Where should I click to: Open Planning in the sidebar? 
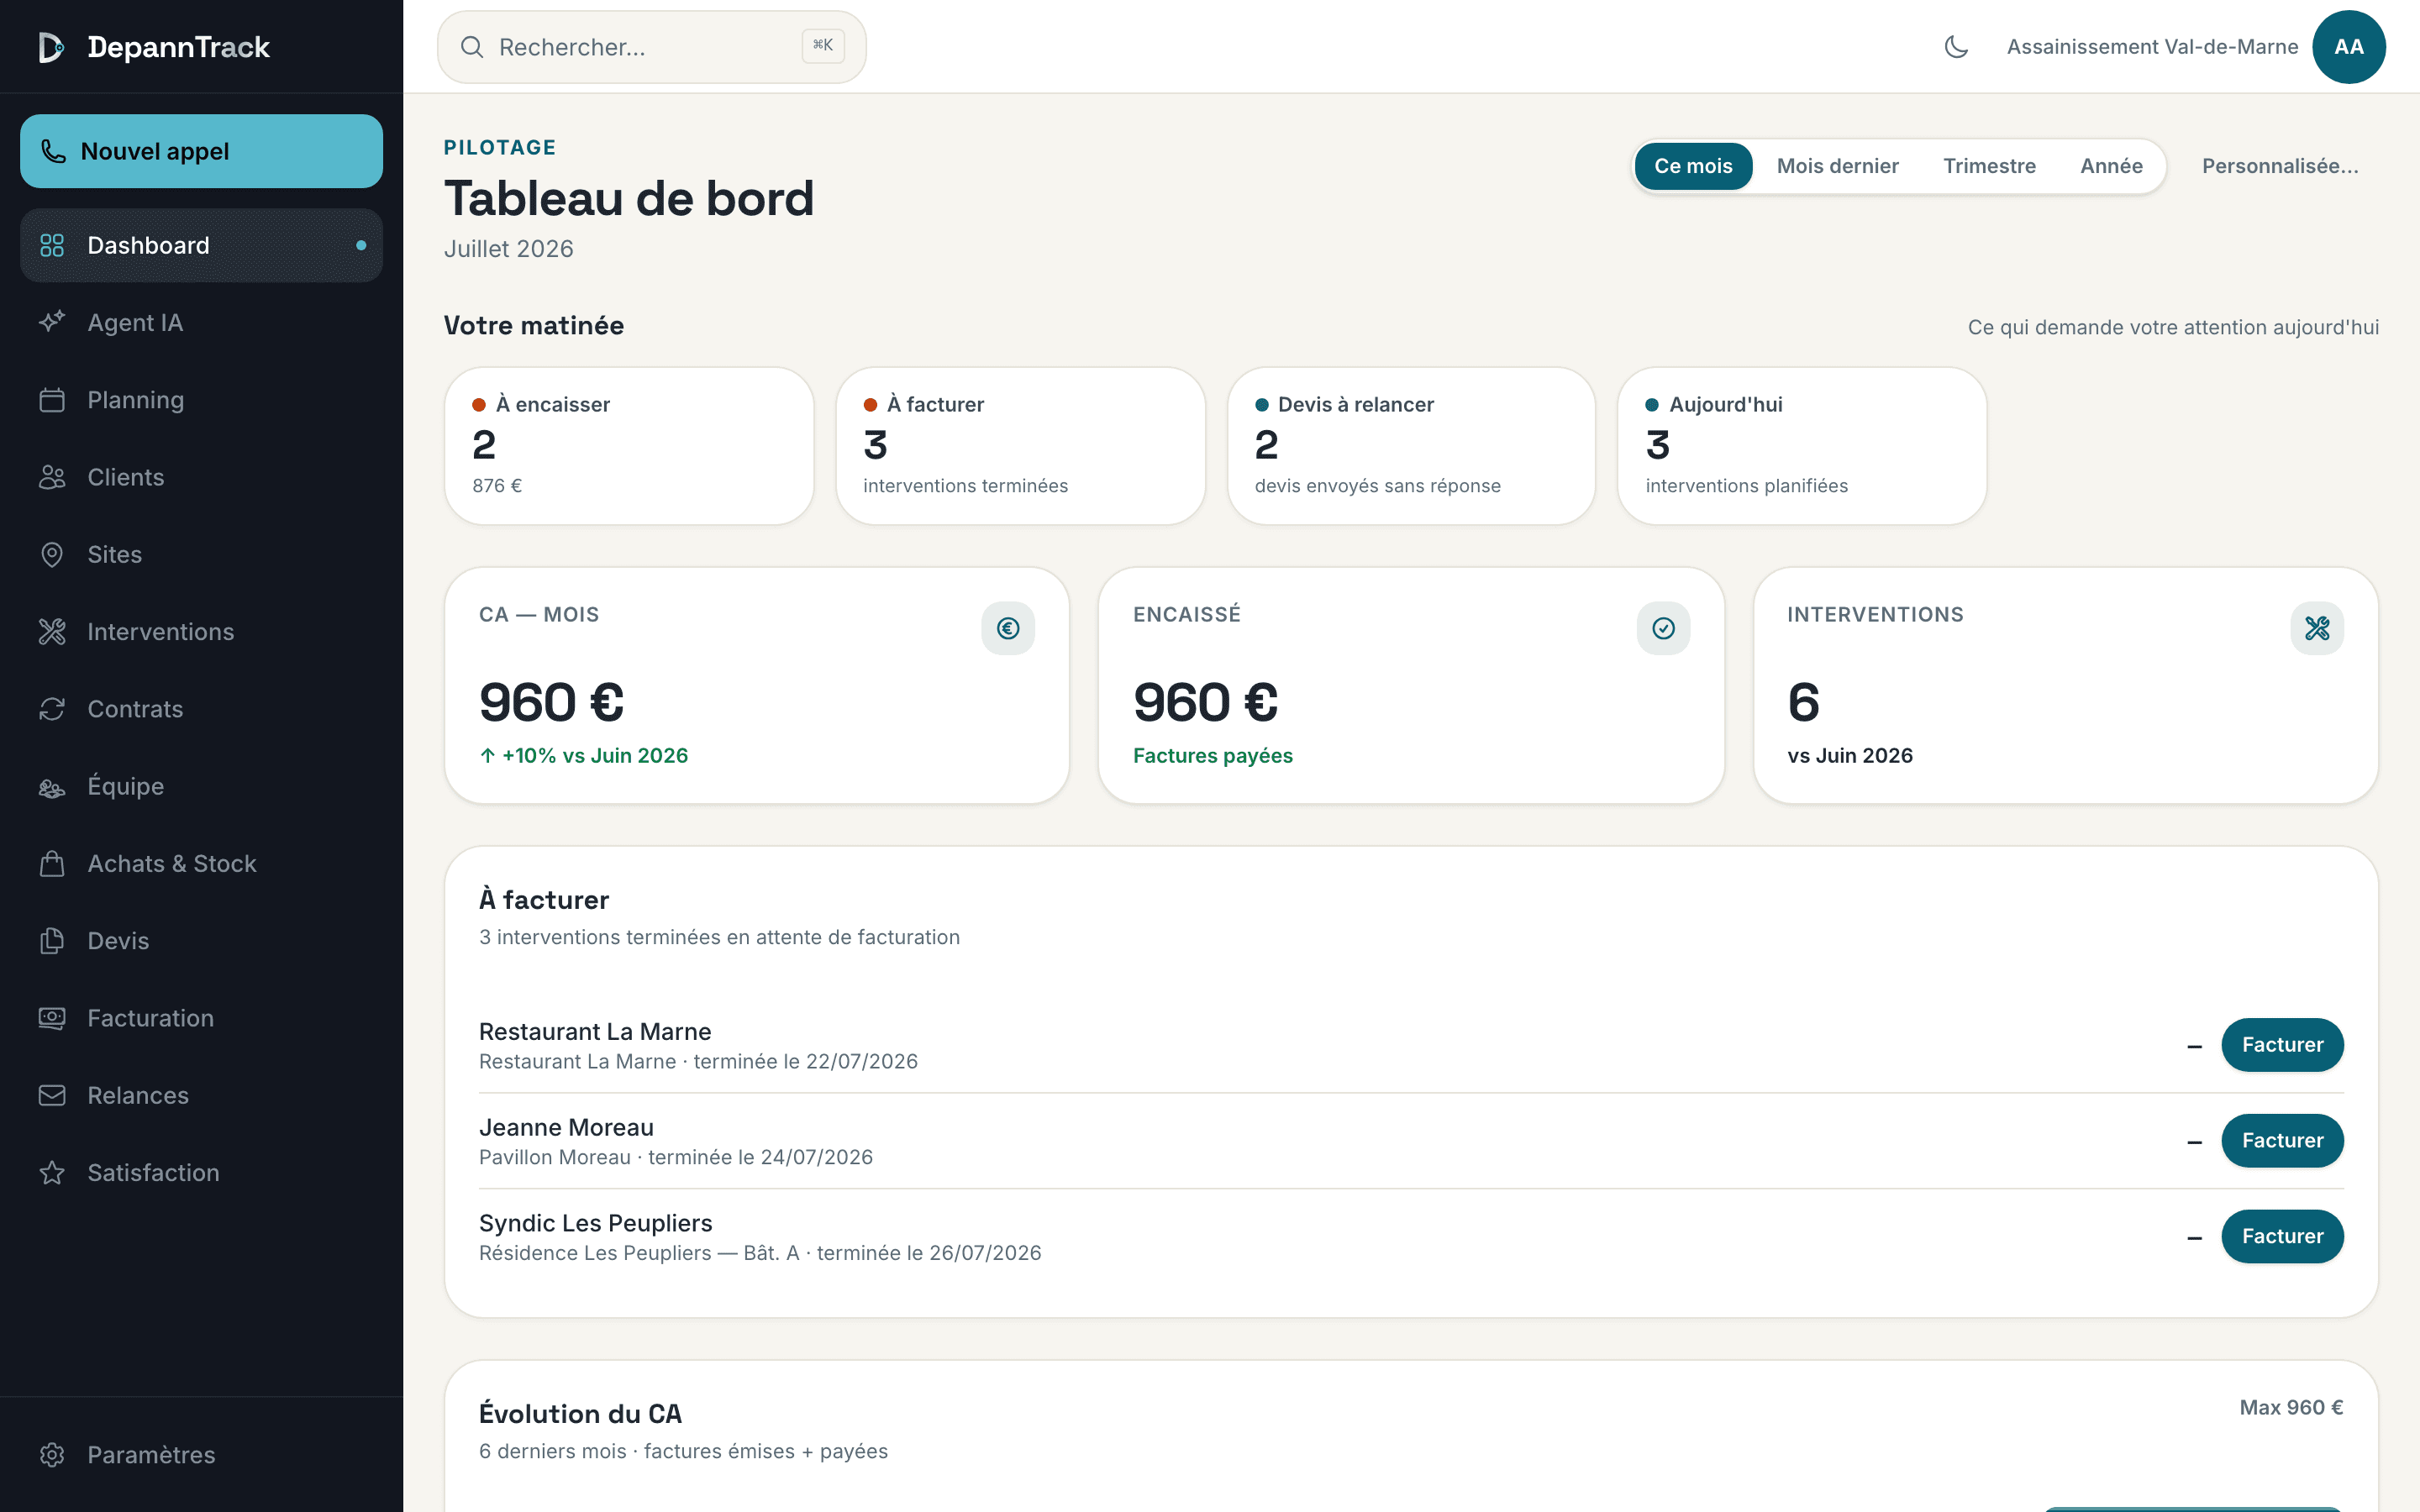(x=201, y=400)
